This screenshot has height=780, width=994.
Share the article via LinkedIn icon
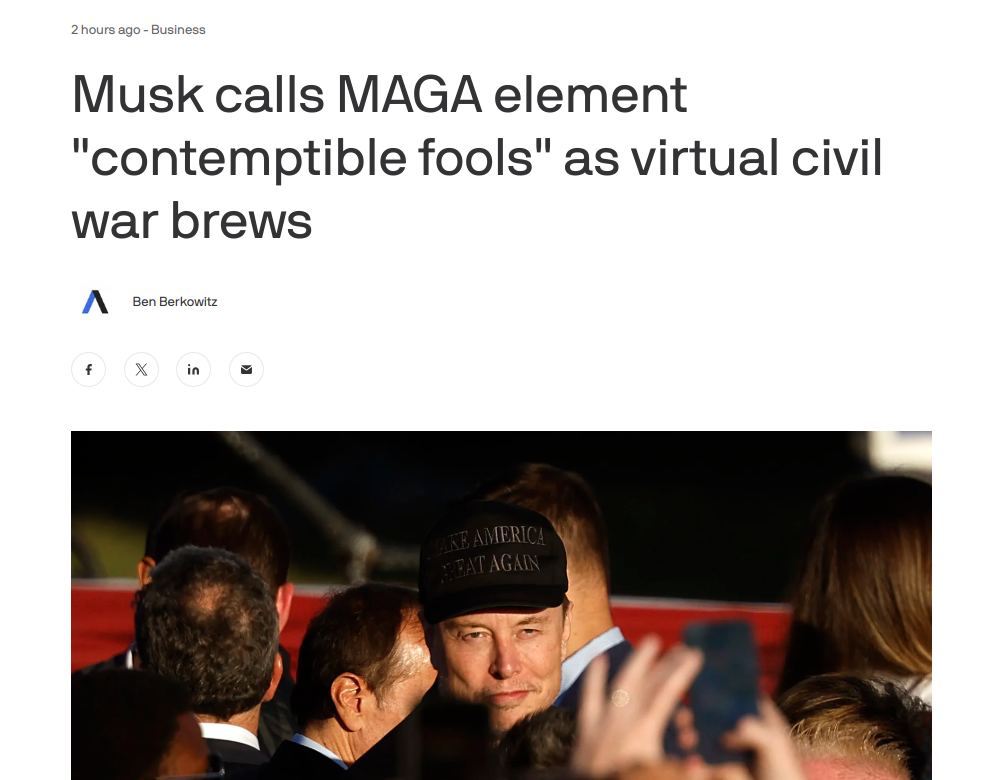pos(193,370)
